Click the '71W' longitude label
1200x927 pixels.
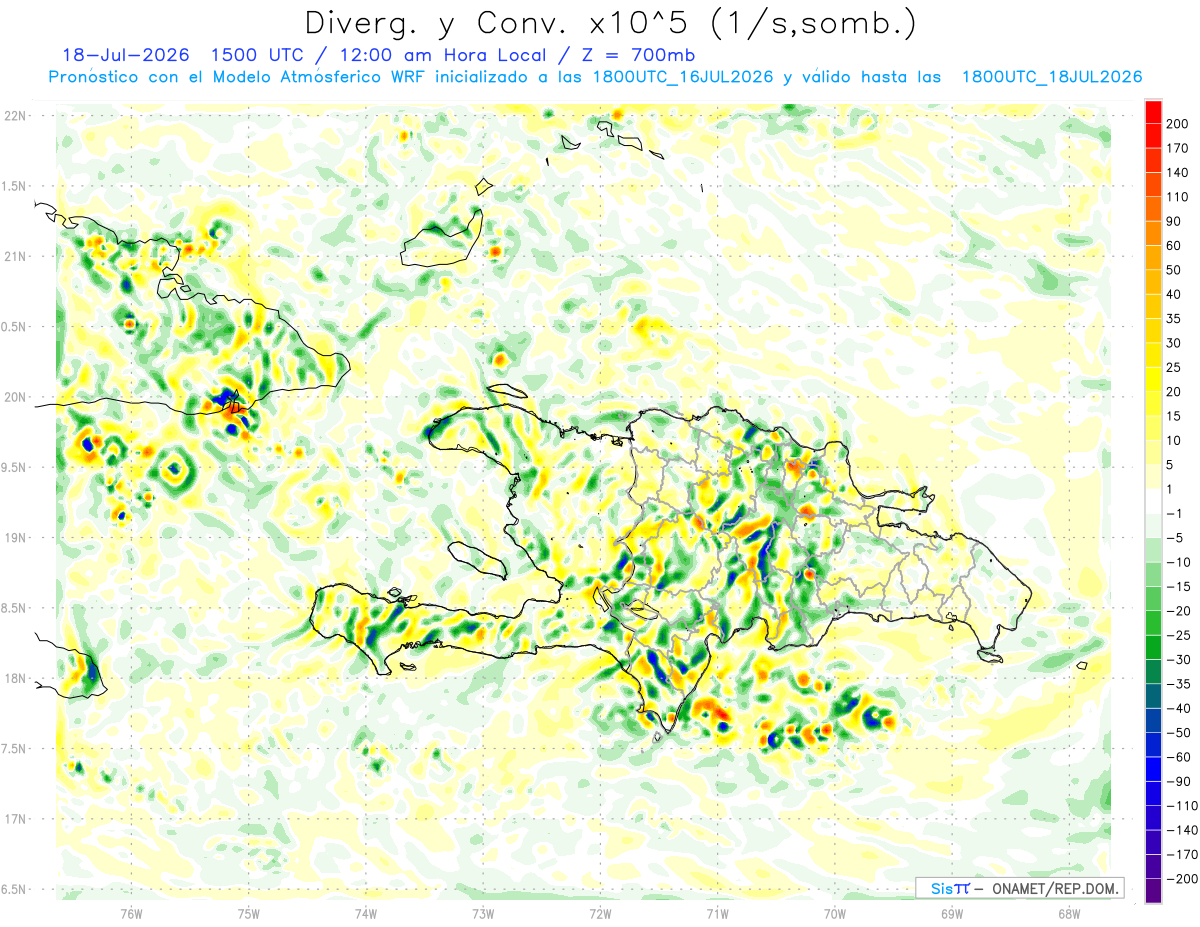point(717,913)
